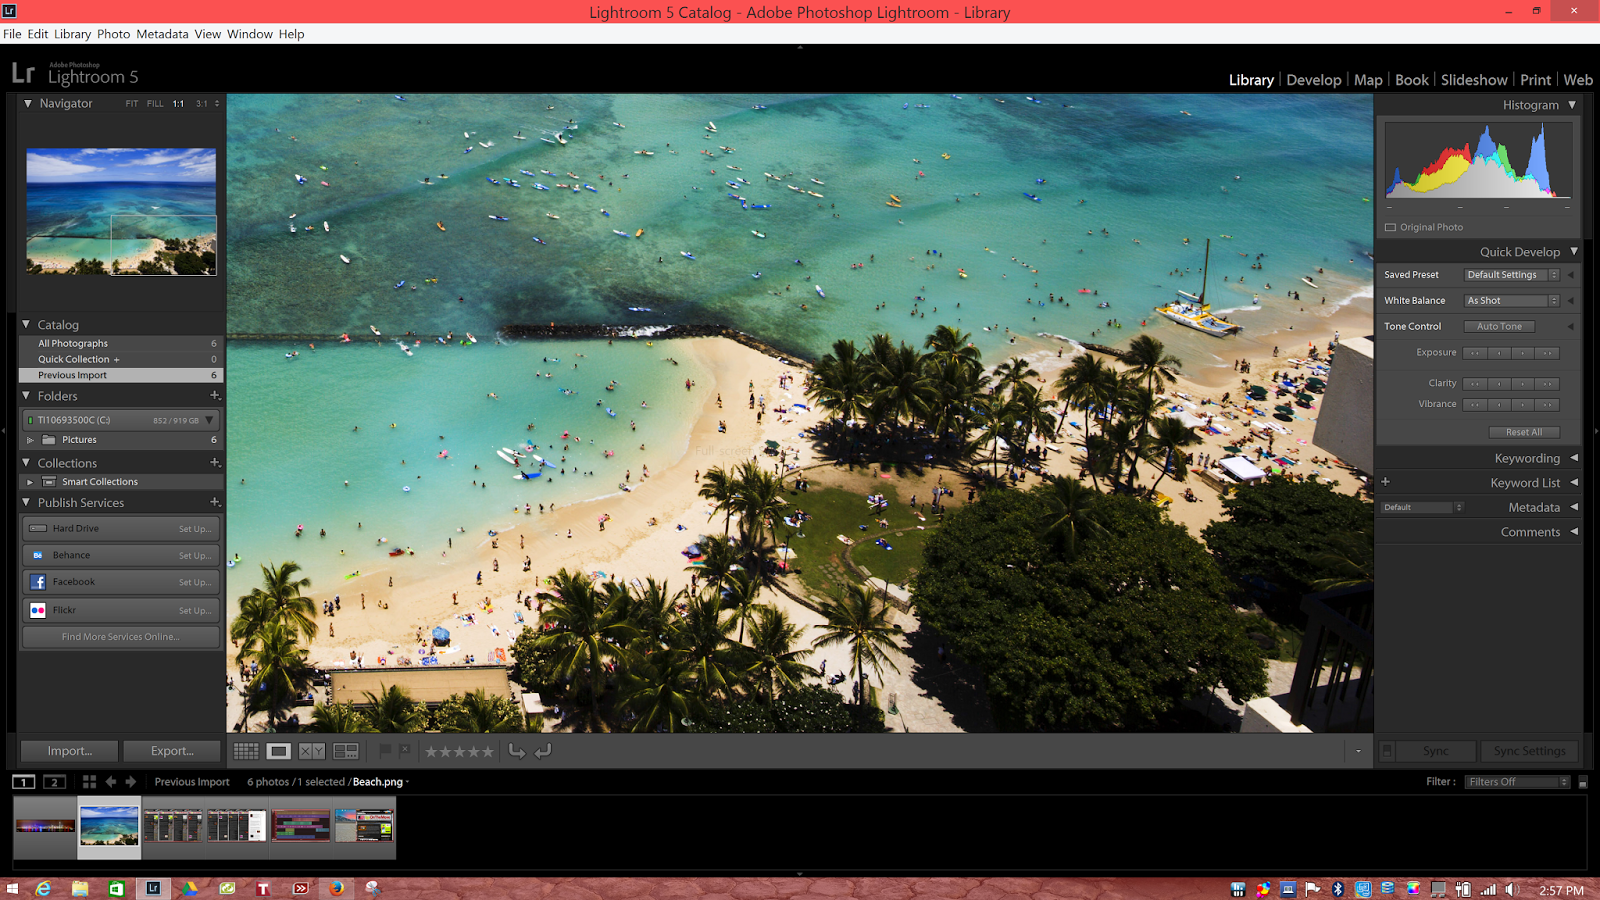1600x900 pixels.
Task: Expand the Keywording panel
Action: coord(1574,458)
